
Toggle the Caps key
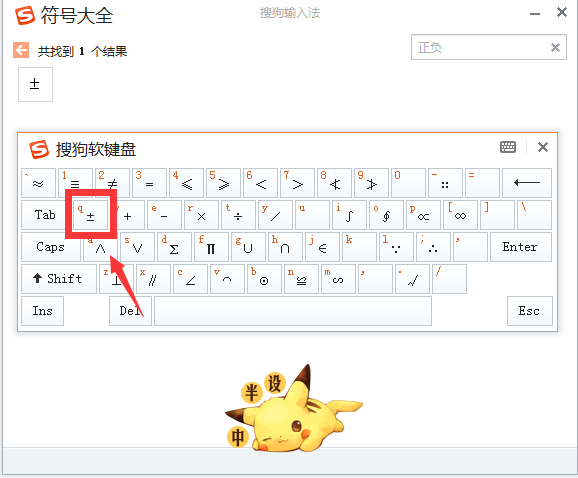pyautogui.click(x=51, y=247)
